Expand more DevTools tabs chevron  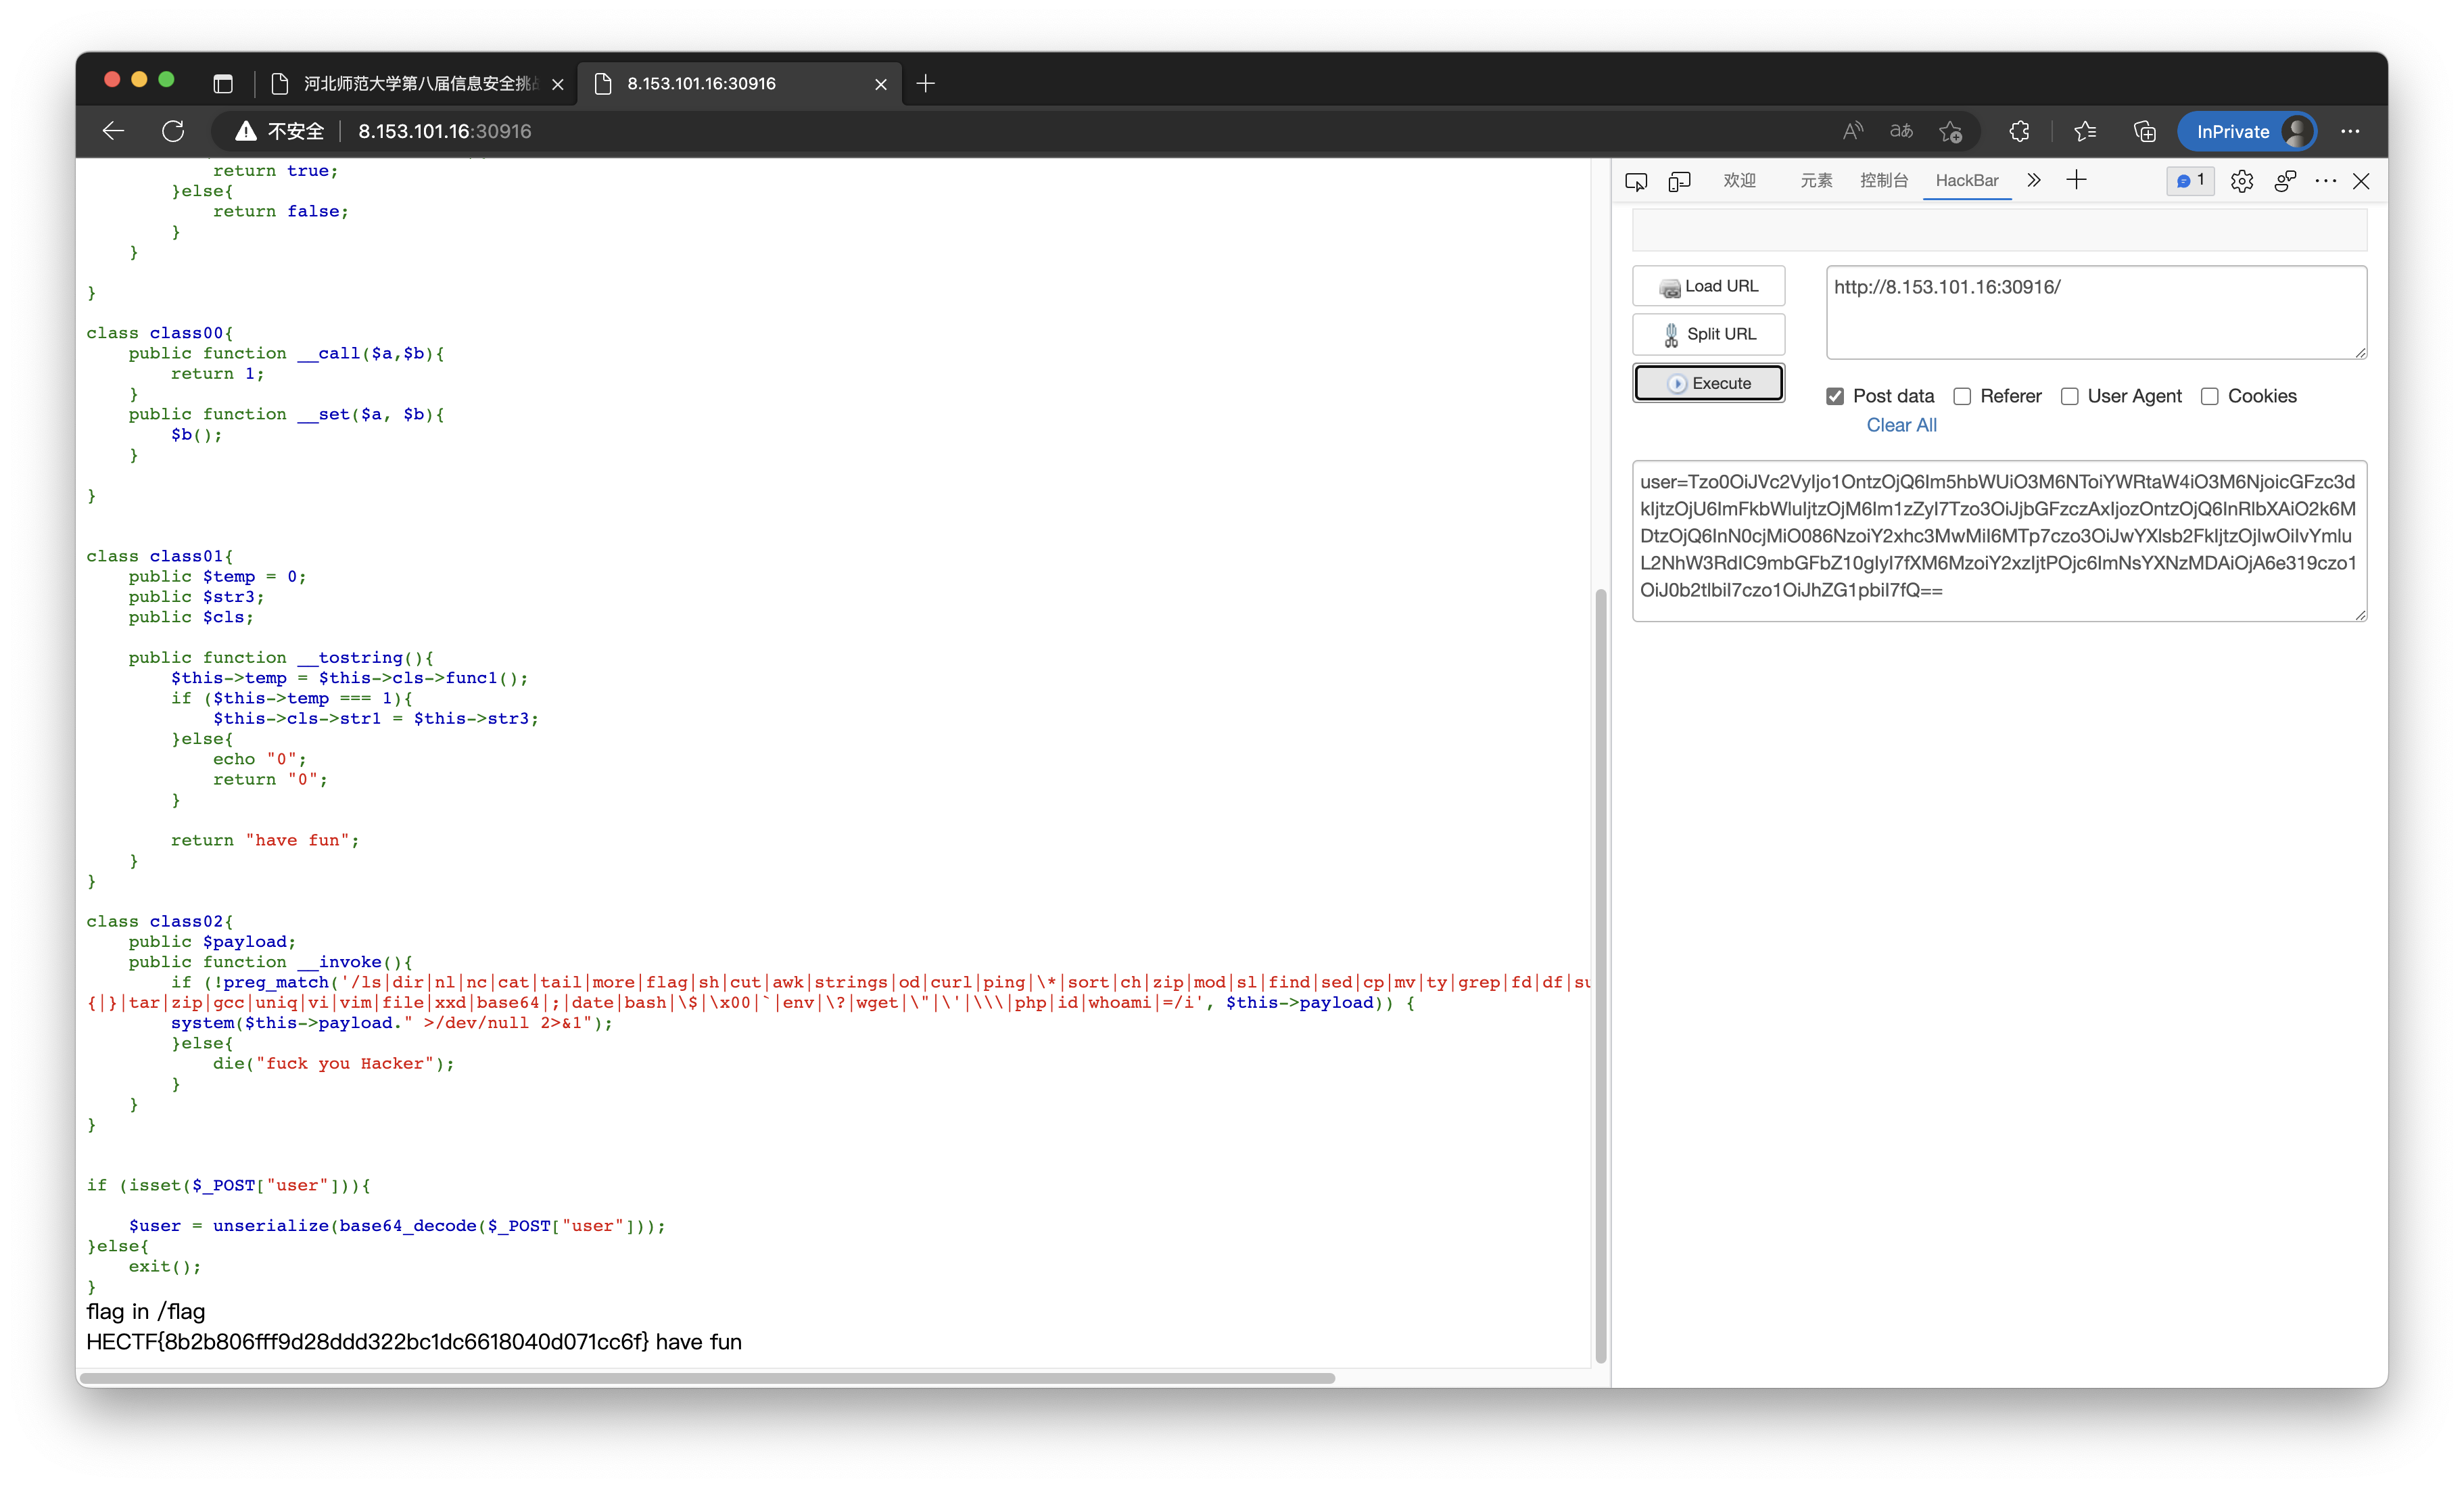[2034, 180]
